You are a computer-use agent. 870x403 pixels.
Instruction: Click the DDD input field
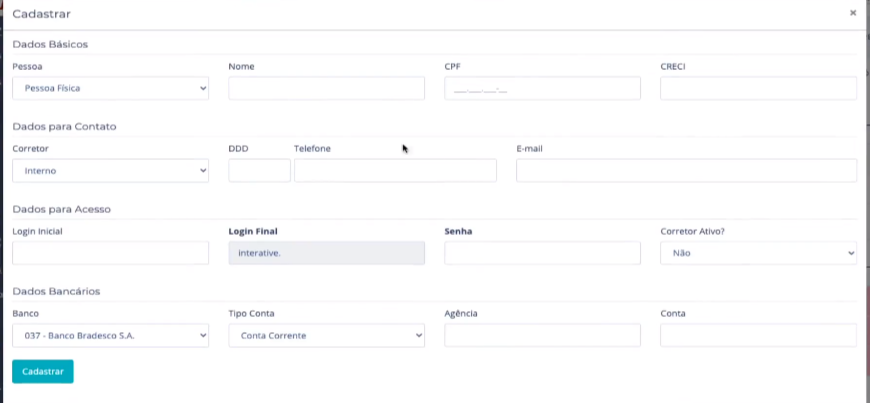pyautogui.click(x=259, y=171)
